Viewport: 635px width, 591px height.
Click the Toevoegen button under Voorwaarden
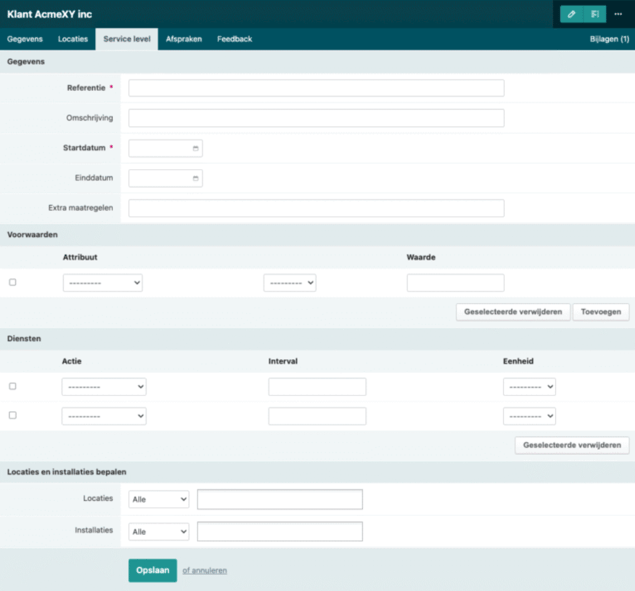tap(601, 312)
